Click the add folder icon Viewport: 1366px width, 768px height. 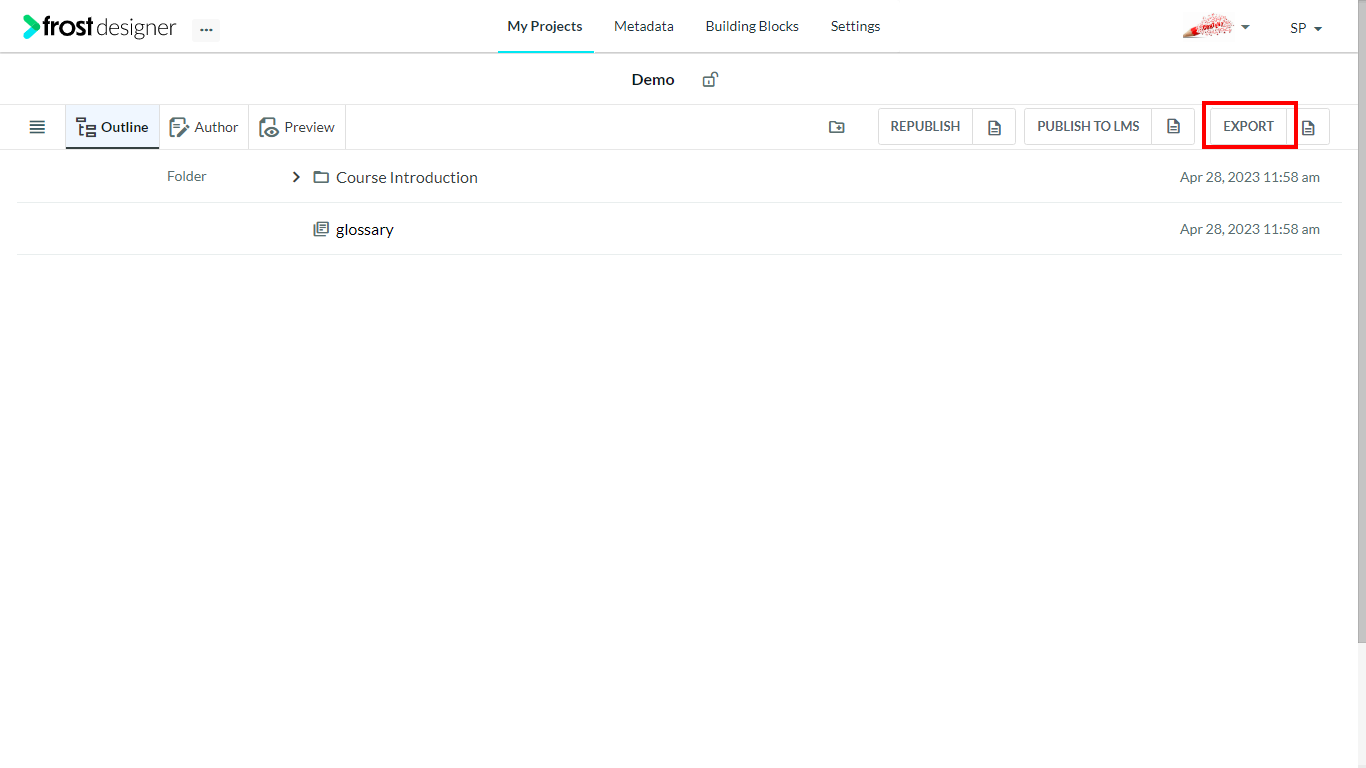pos(837,127)
